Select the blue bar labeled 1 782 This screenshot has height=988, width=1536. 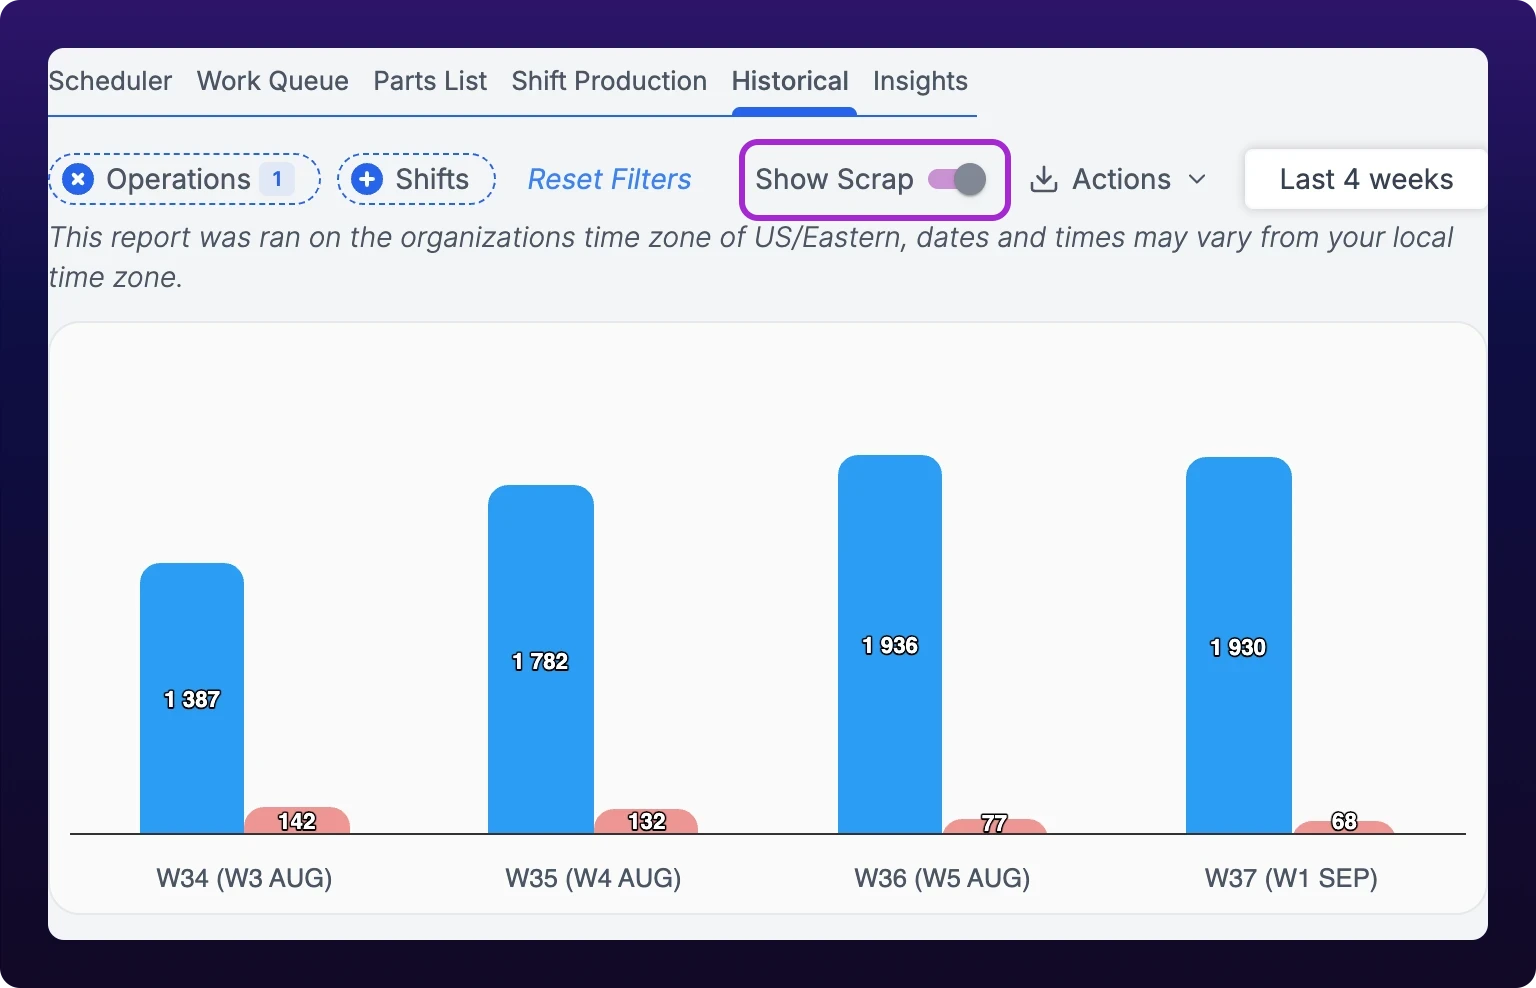point(541,659)
